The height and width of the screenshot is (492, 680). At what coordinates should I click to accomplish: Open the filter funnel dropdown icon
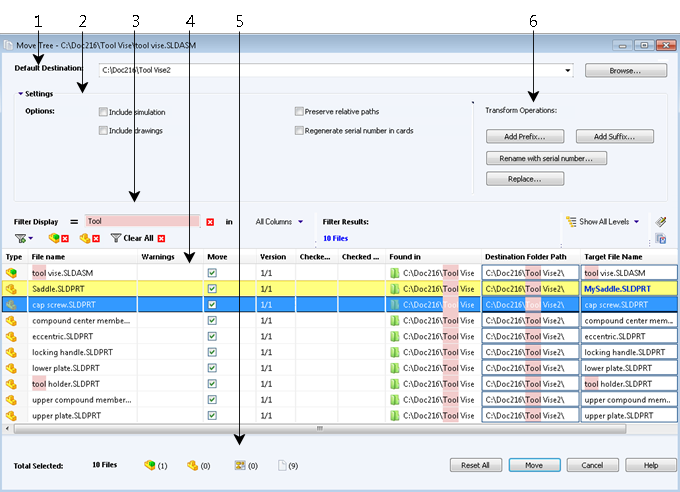point(23,238)
